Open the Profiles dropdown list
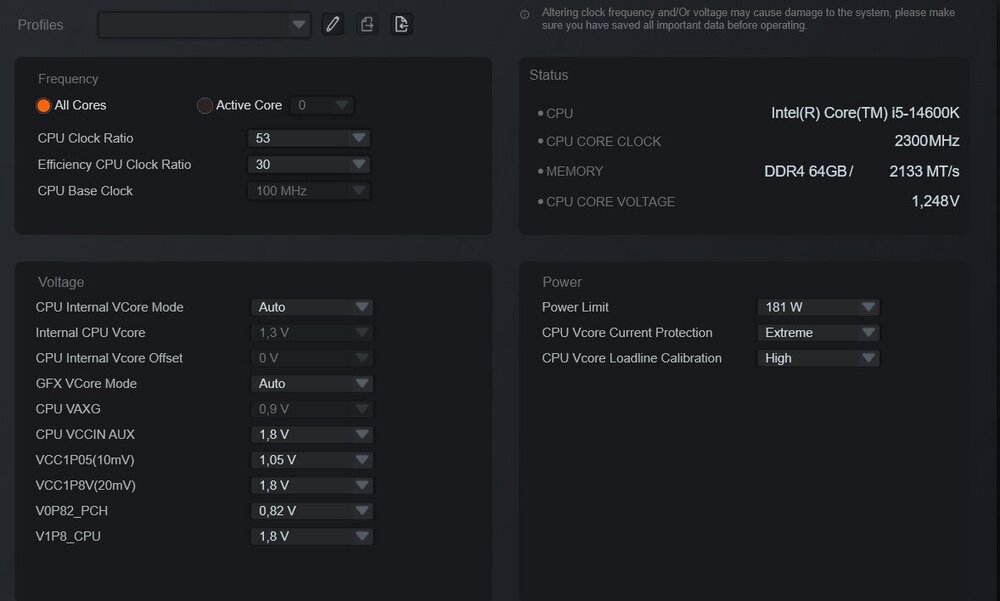Viewport: 1000px width, 601px height. coord(204,25)
